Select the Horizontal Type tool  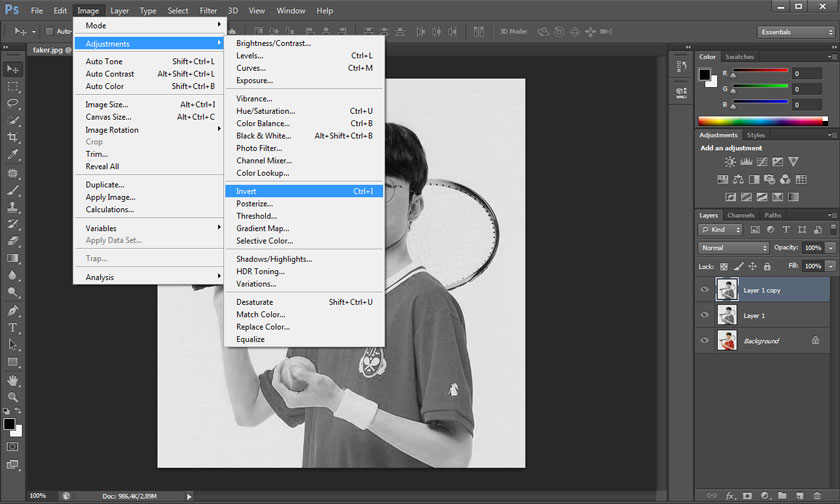click(12, 328)
